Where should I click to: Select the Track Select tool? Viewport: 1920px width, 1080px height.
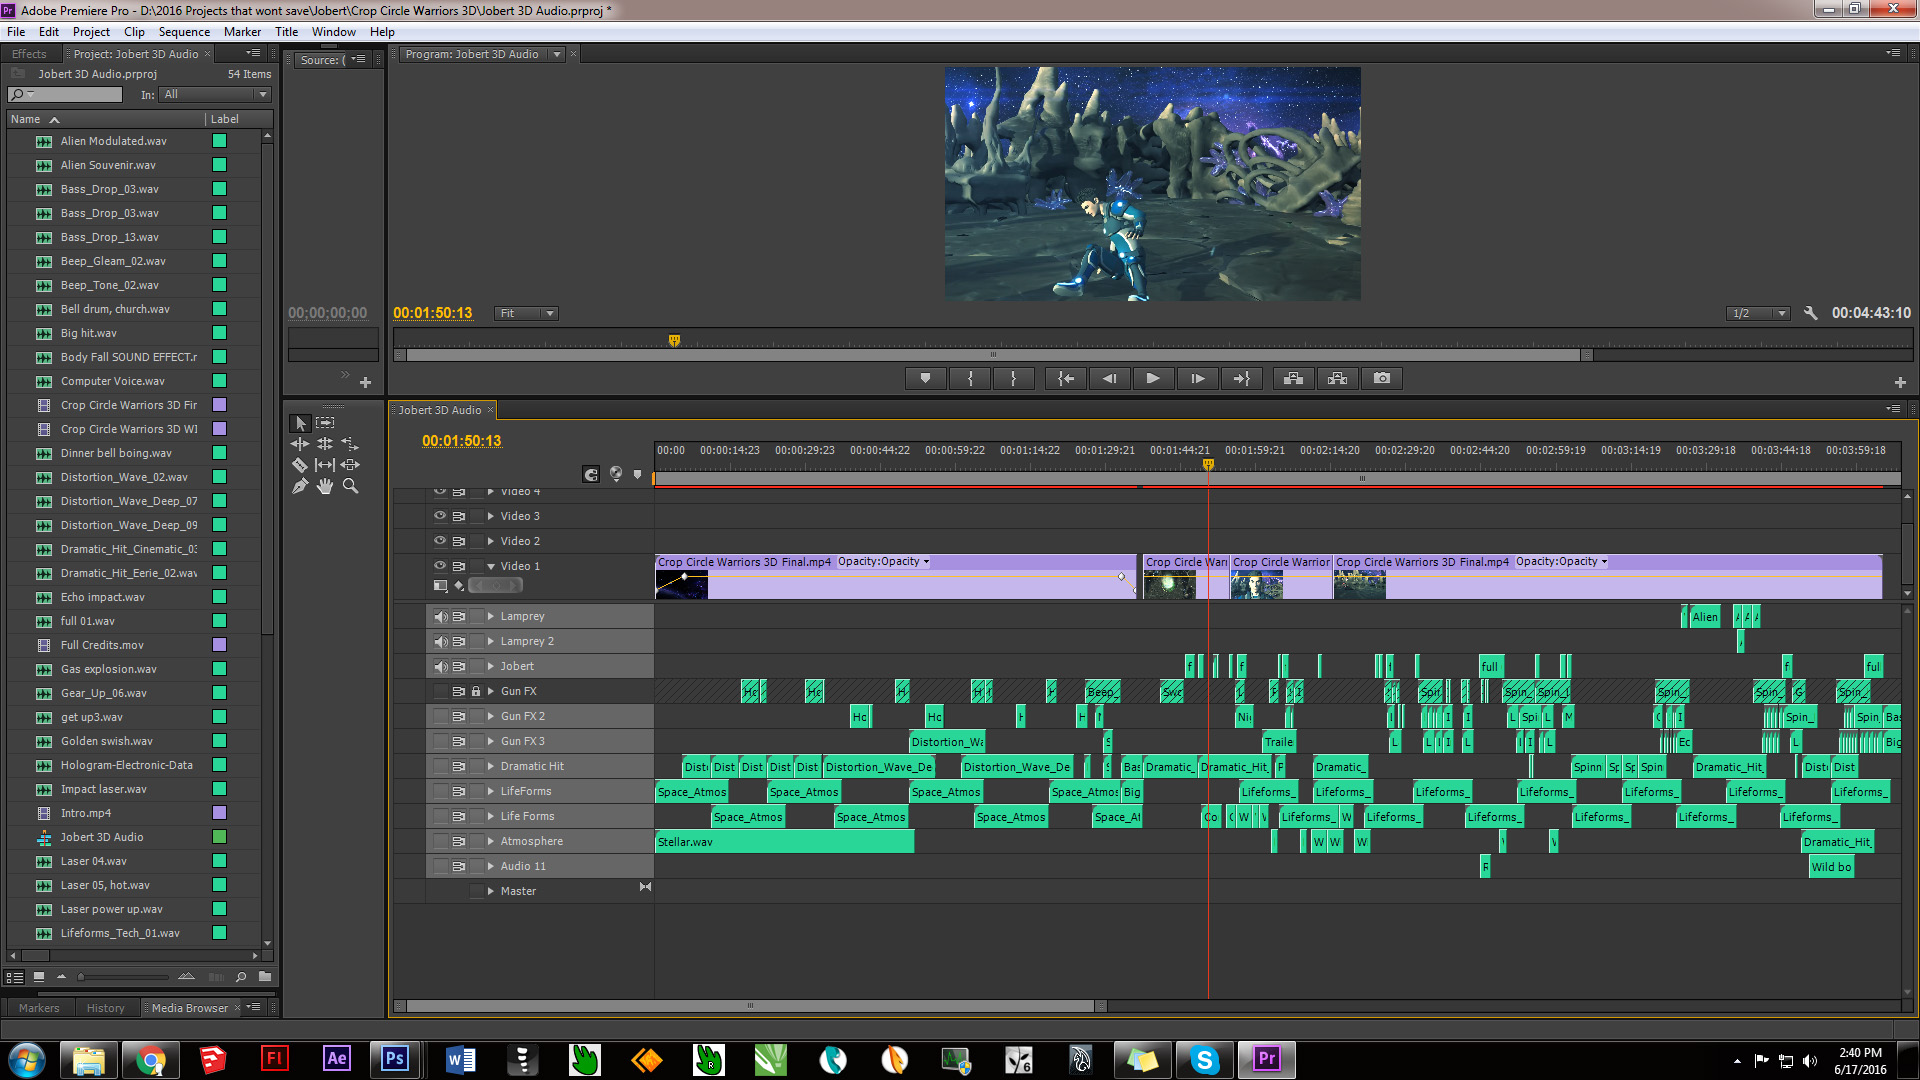[x=325, y=423]
